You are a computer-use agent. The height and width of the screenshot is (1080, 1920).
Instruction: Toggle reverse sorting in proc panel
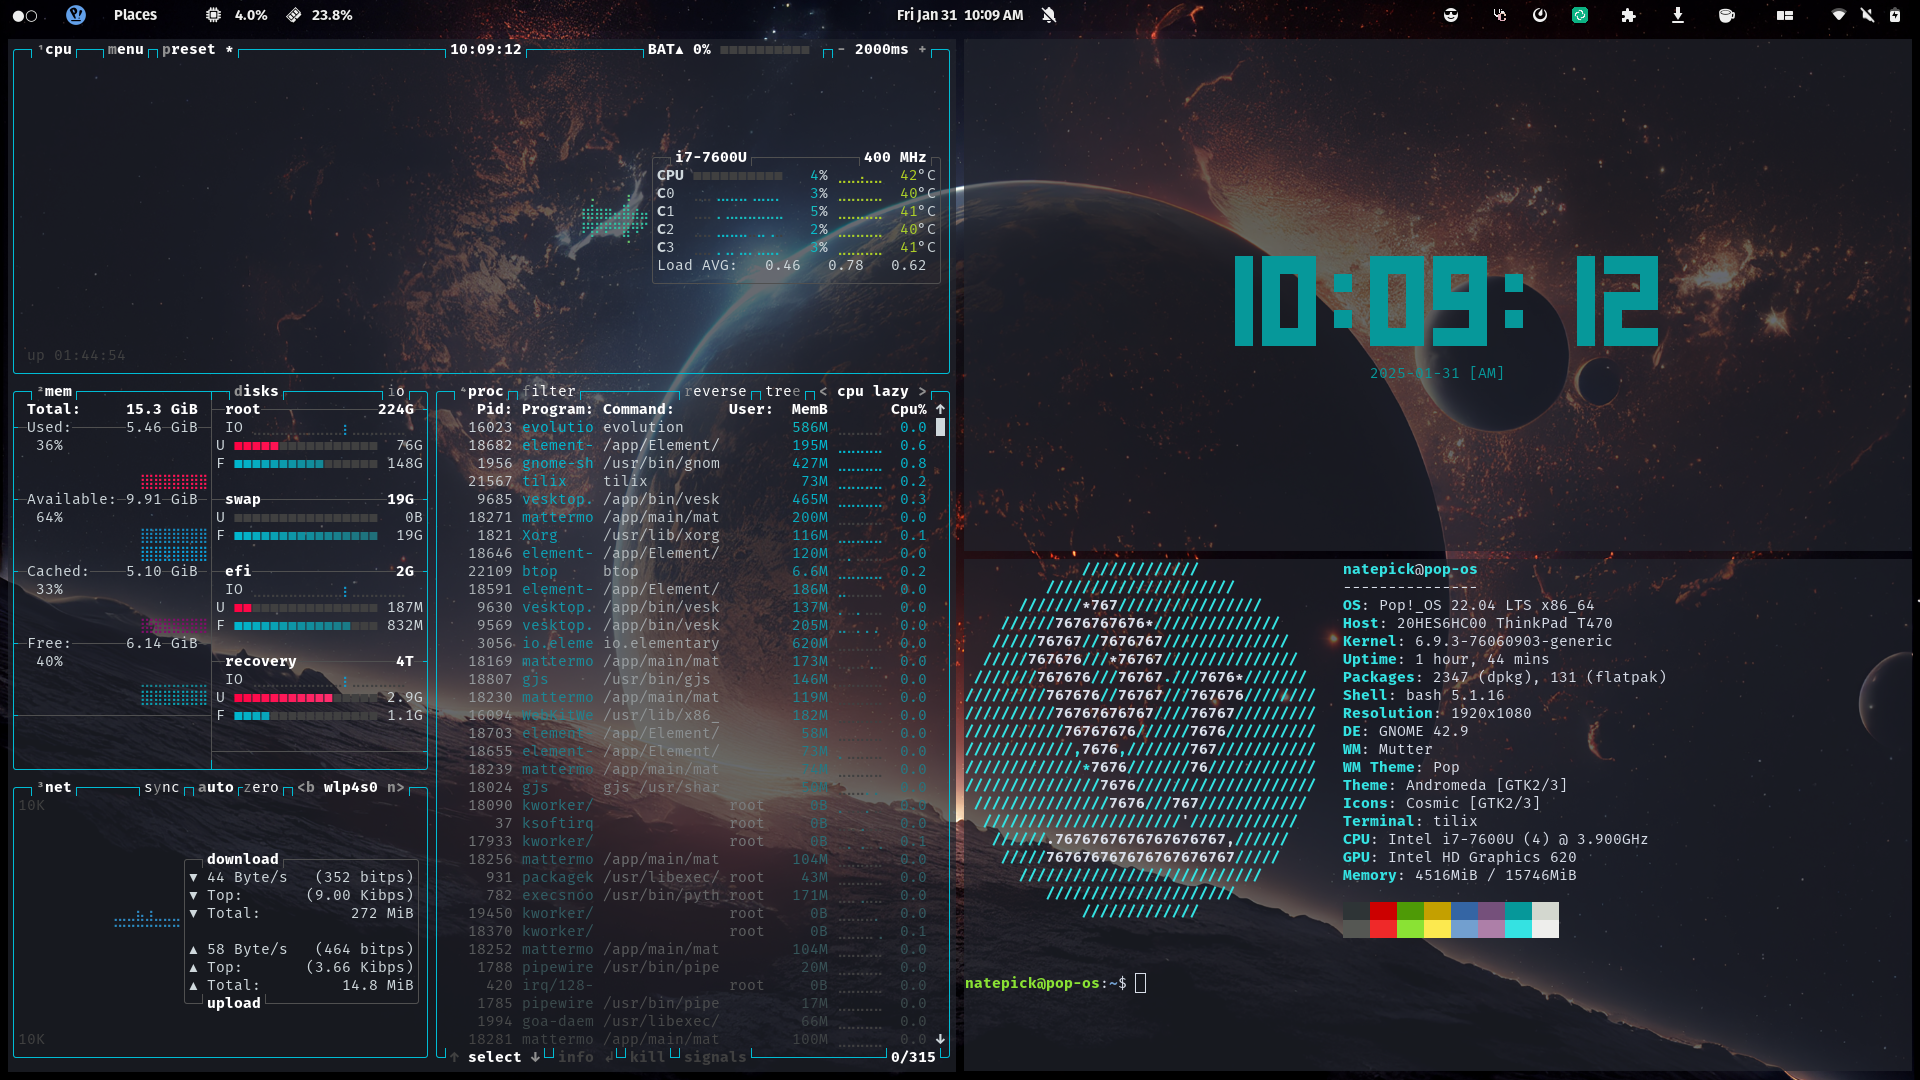[715, 391]
